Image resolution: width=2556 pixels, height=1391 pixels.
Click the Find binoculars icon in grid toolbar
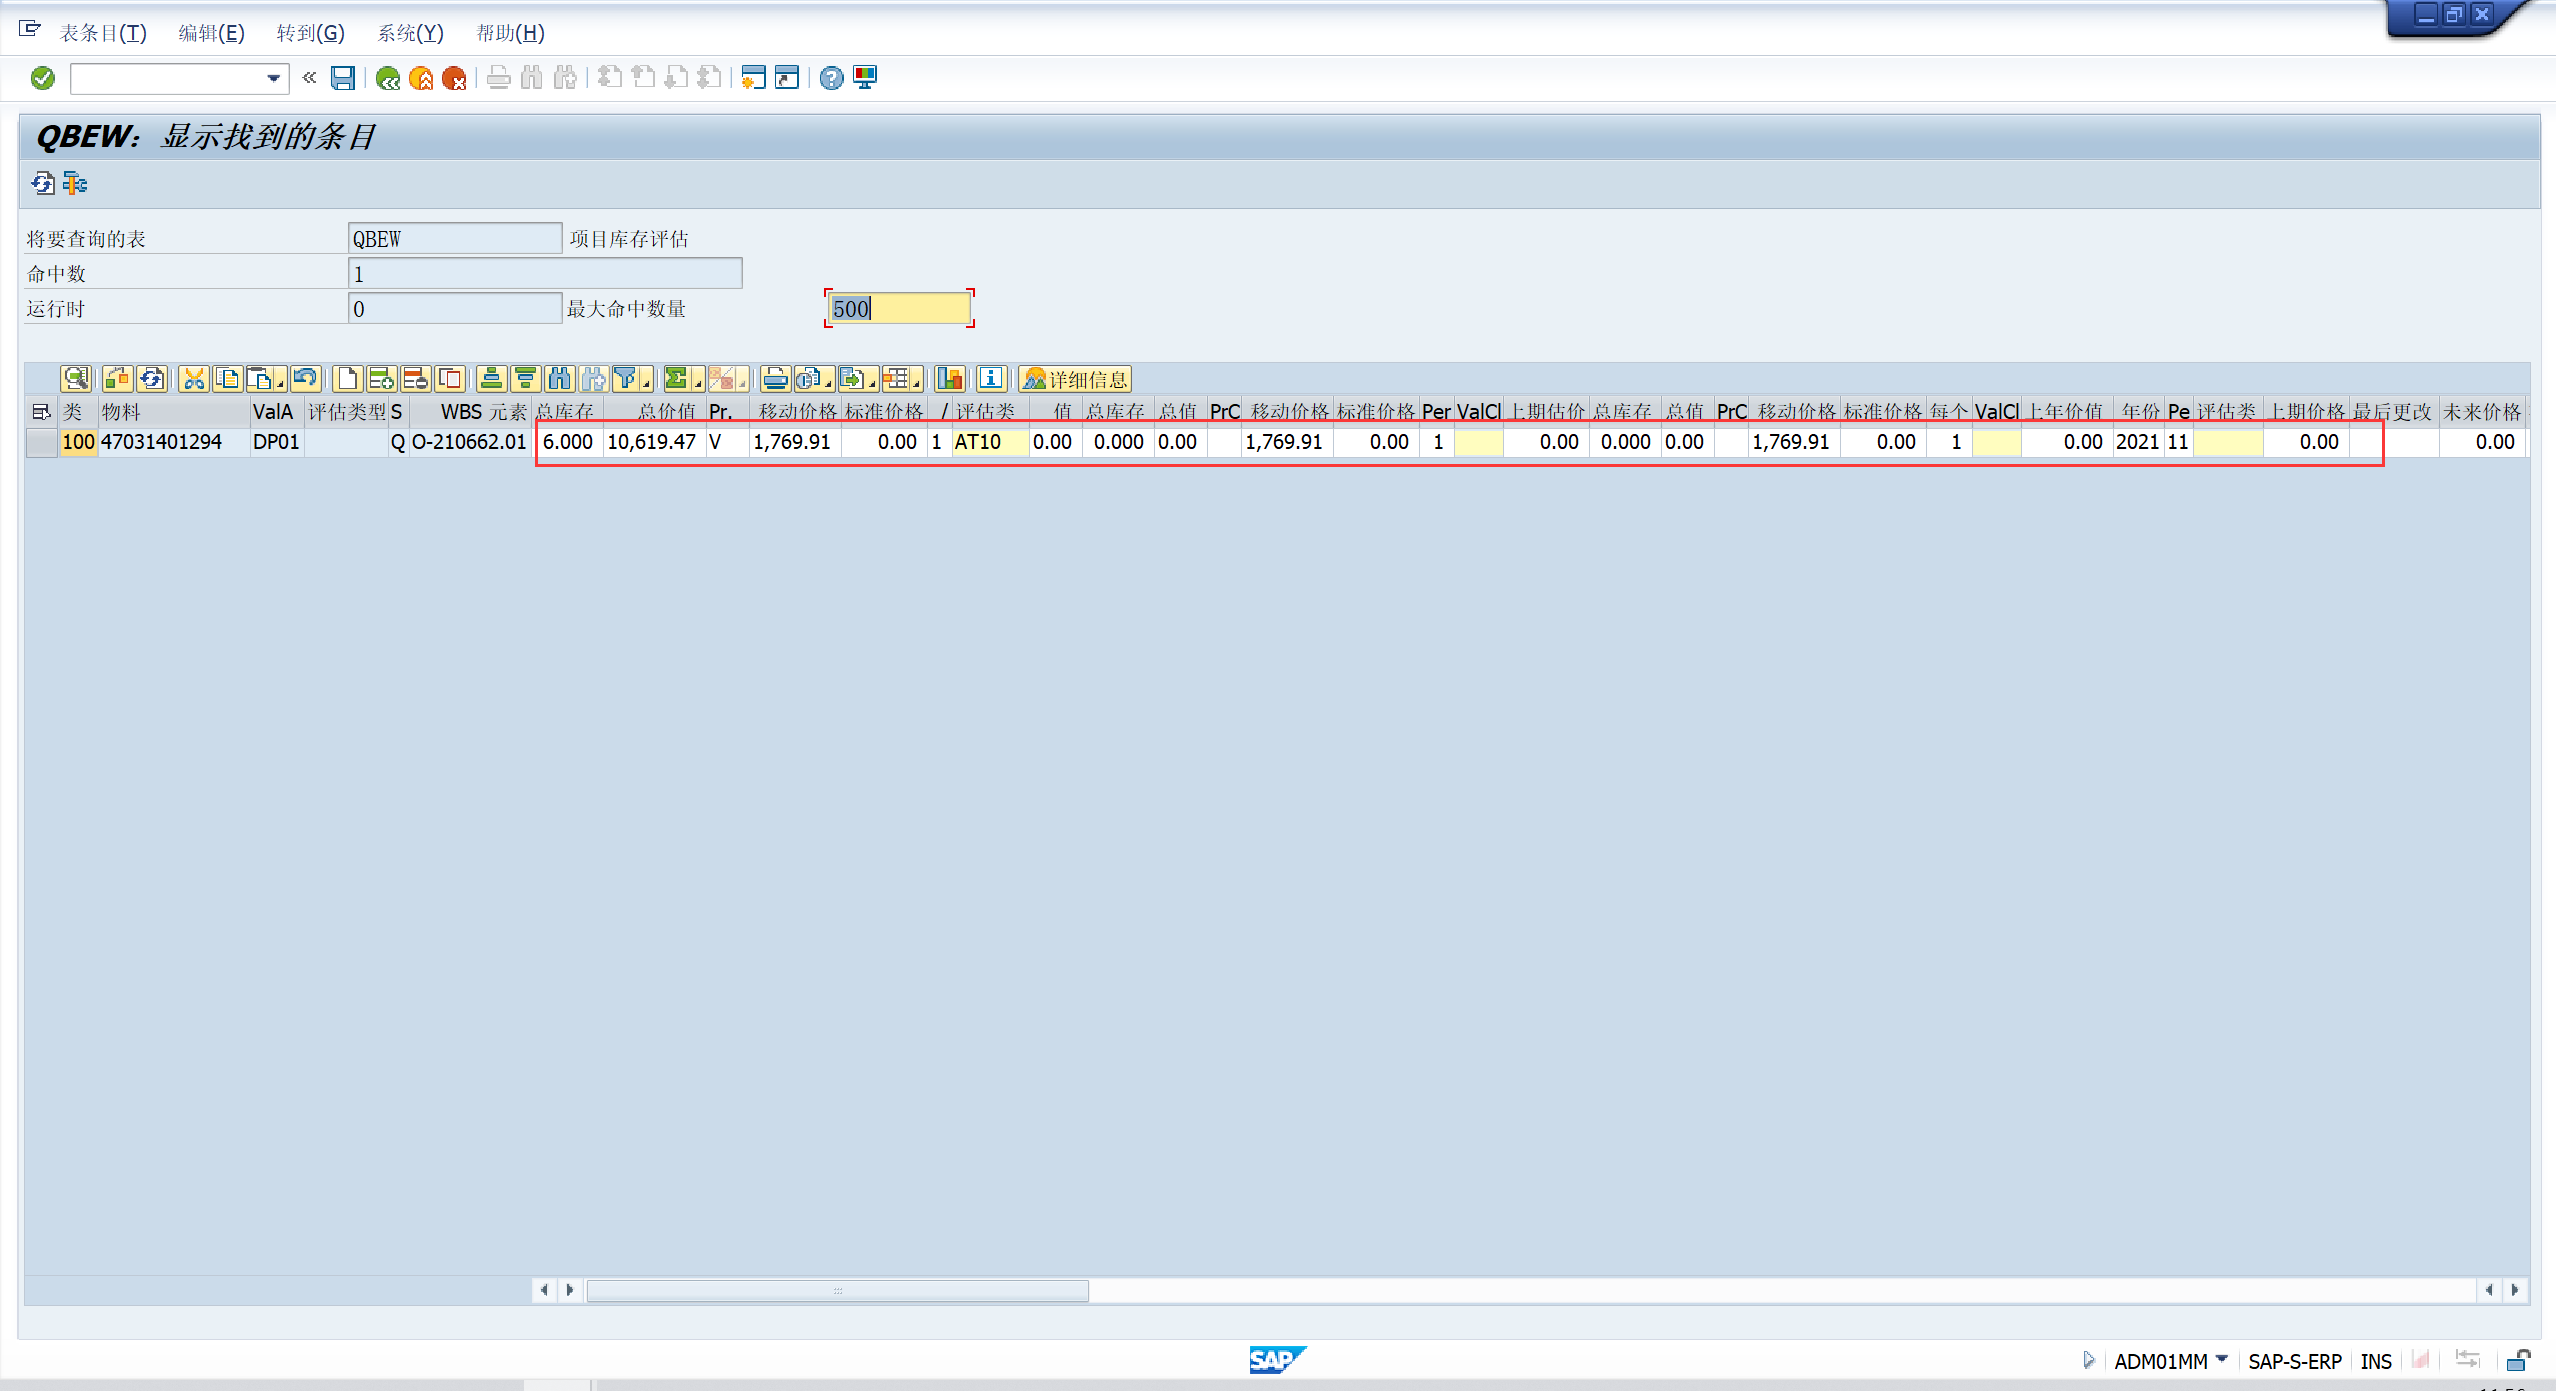point(559,379)
